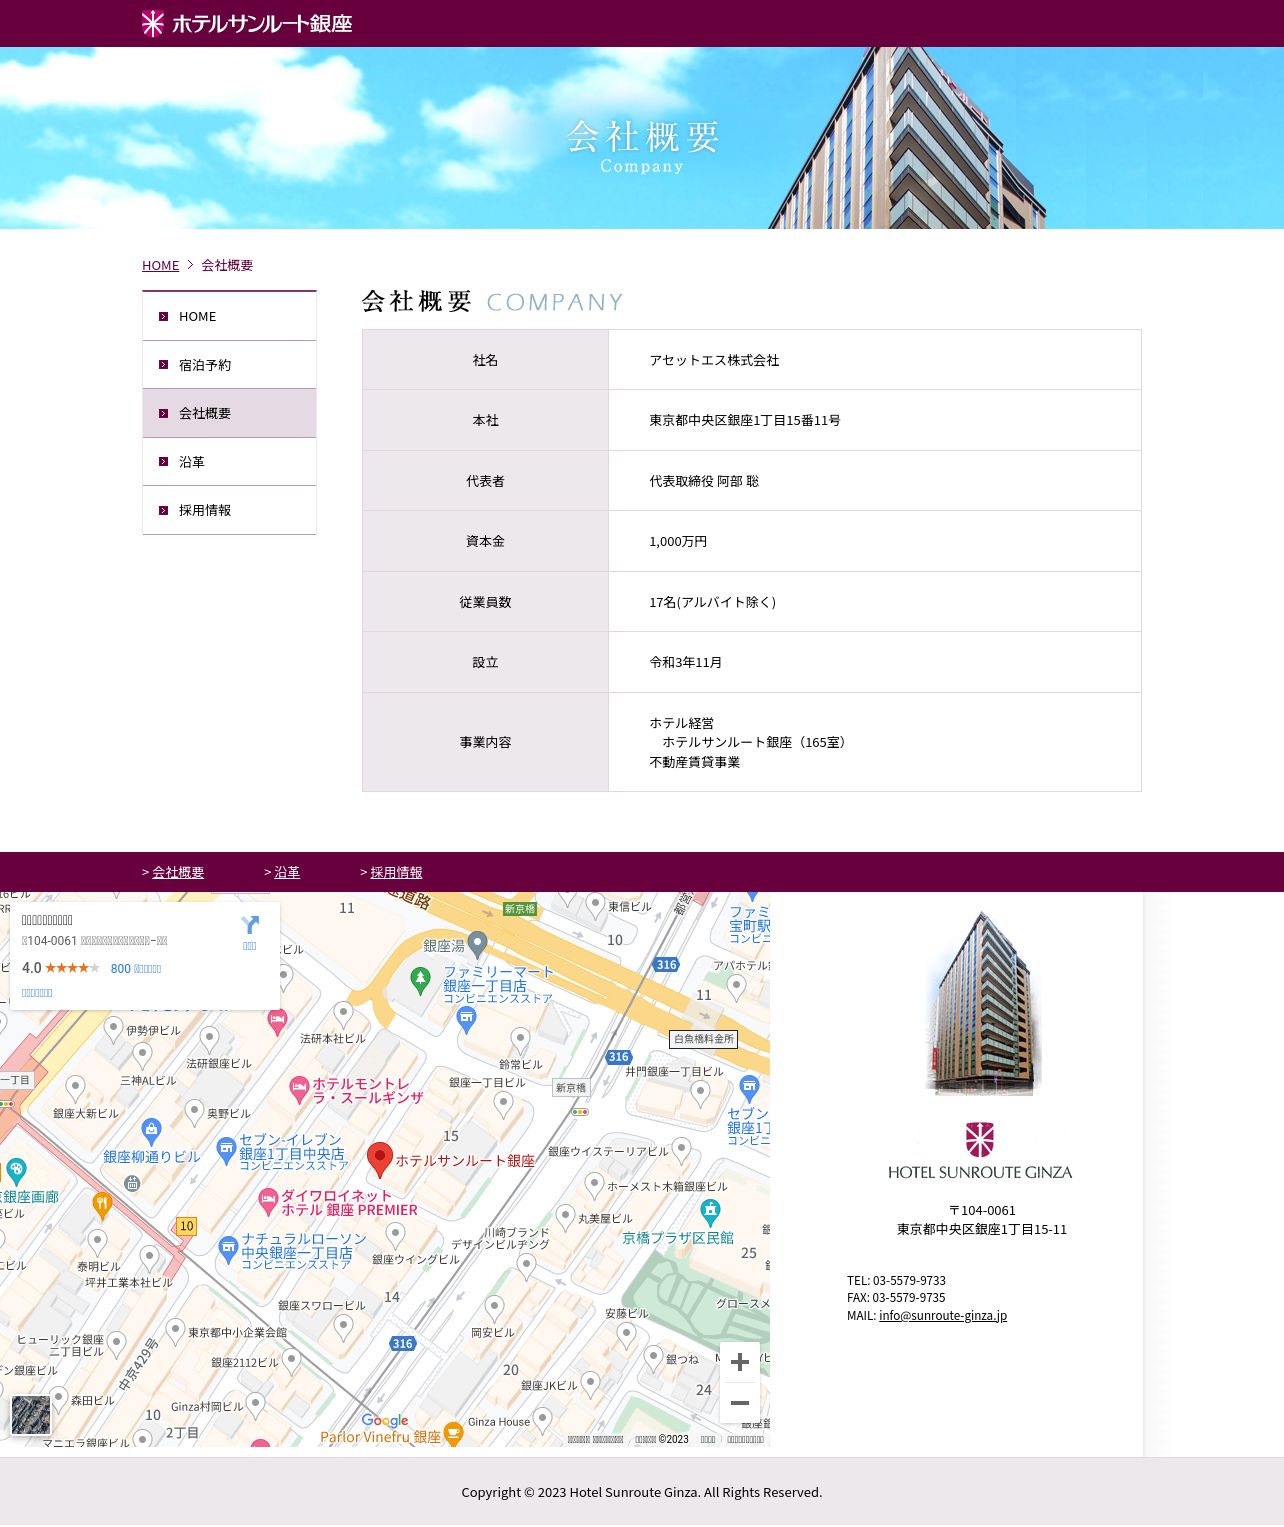Click 東京都中小企業会館 map pin
Screen dimensions: 1284x1527
click(x=175, y=1331)
